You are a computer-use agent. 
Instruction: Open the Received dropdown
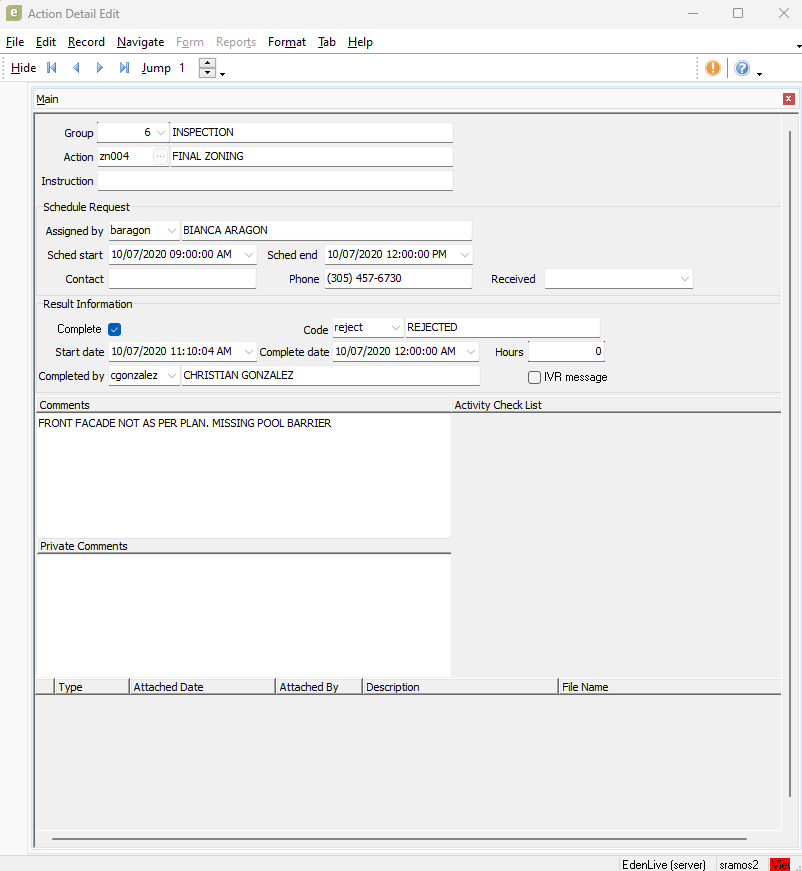[684, 279]
